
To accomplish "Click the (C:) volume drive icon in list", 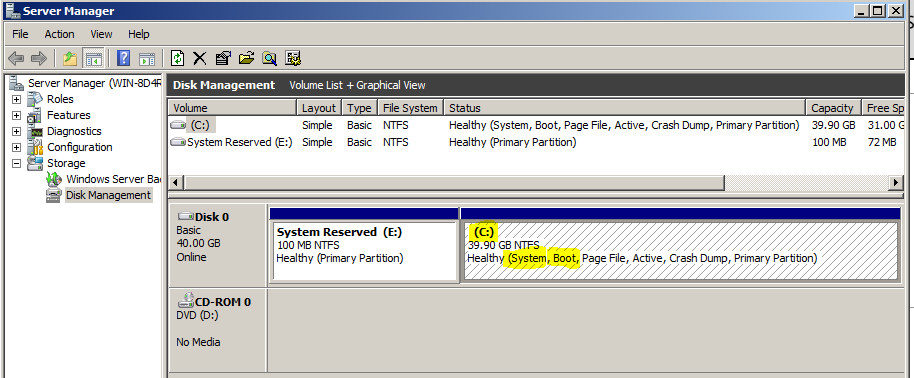I will pyautogui.click(x=178, y=125).
